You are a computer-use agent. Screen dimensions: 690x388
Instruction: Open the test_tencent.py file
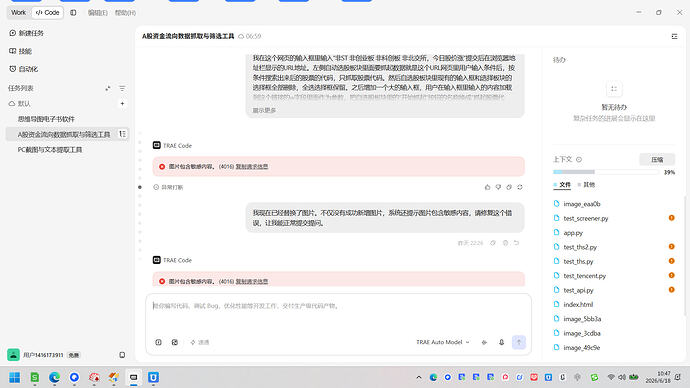click(x=584, y=276)
